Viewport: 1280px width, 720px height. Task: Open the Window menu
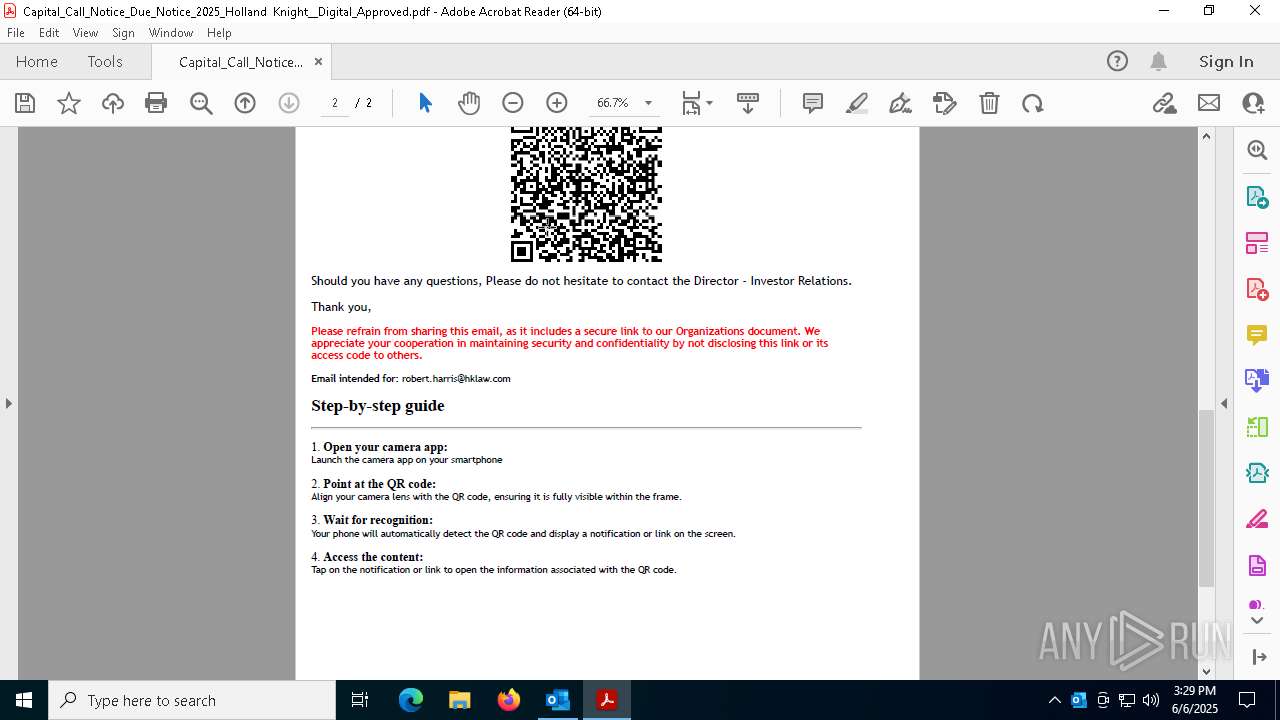click(x=171, y=32)
